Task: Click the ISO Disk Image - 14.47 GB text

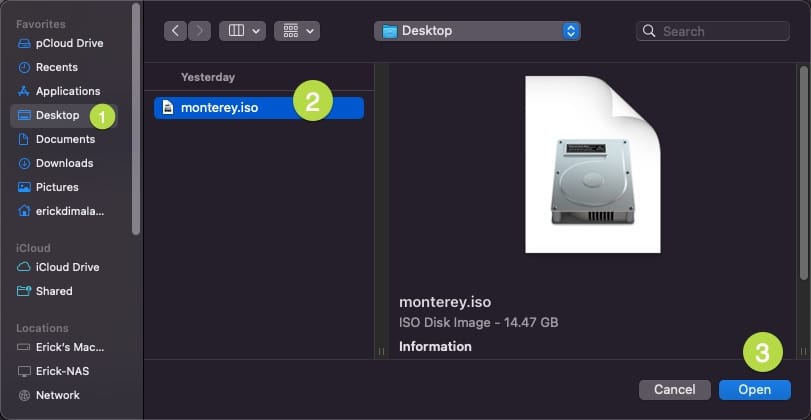Action: coord(478,323)
